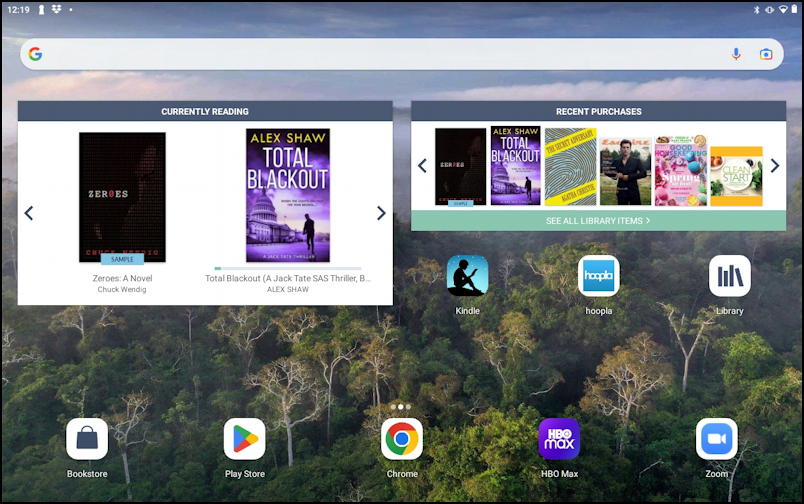The image size is (804, 504).
Task: Open the Library app
Action: point(730,276)
